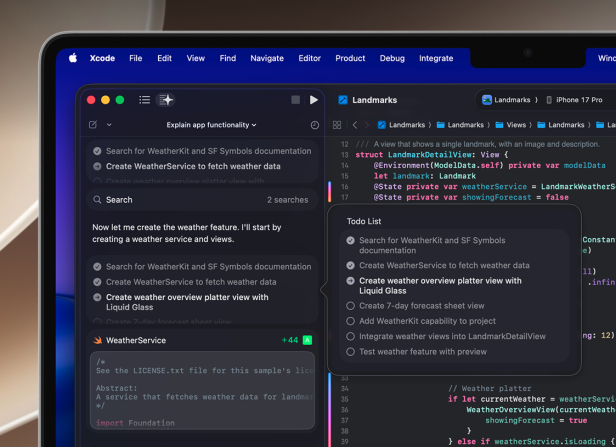
Task: Go forward in editor history
Action: pyautogui.click(x=367, y=125)
